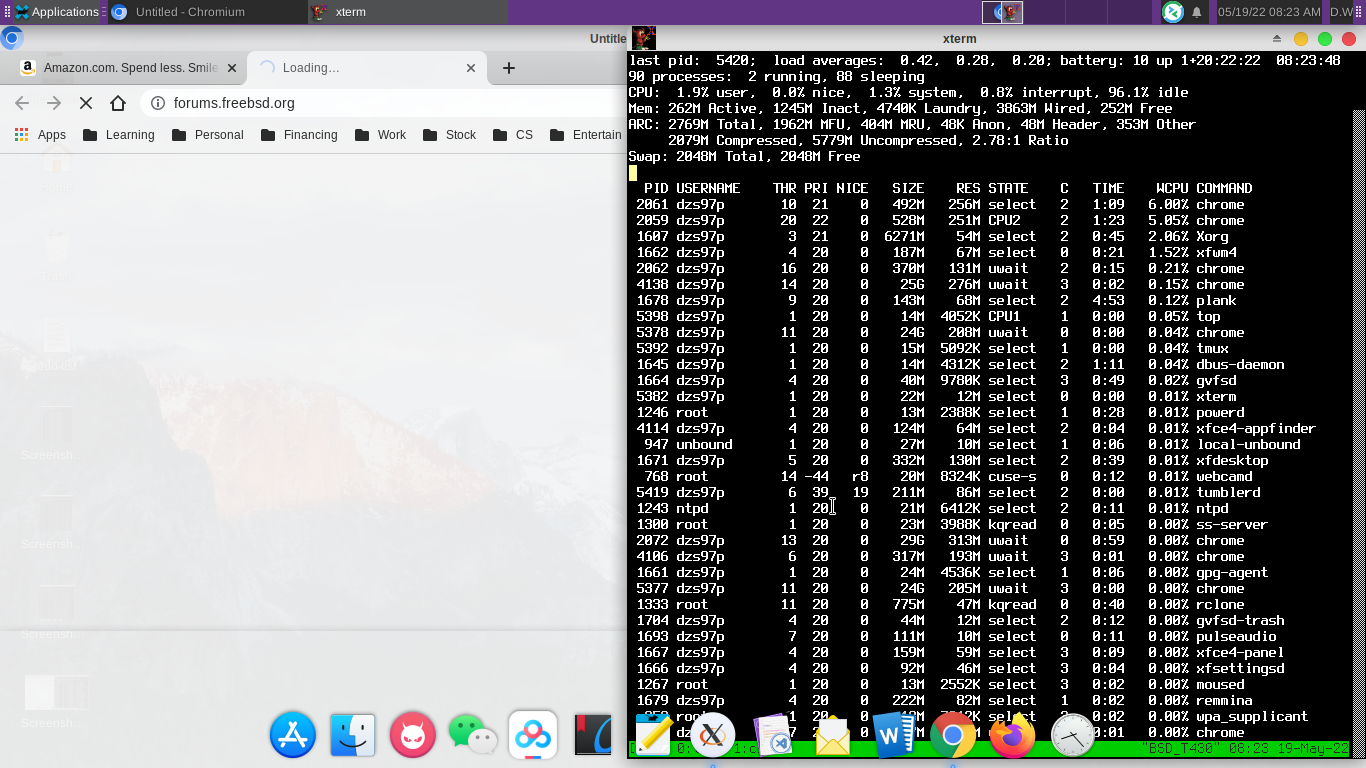Open the clock icon in dock

1072,738
